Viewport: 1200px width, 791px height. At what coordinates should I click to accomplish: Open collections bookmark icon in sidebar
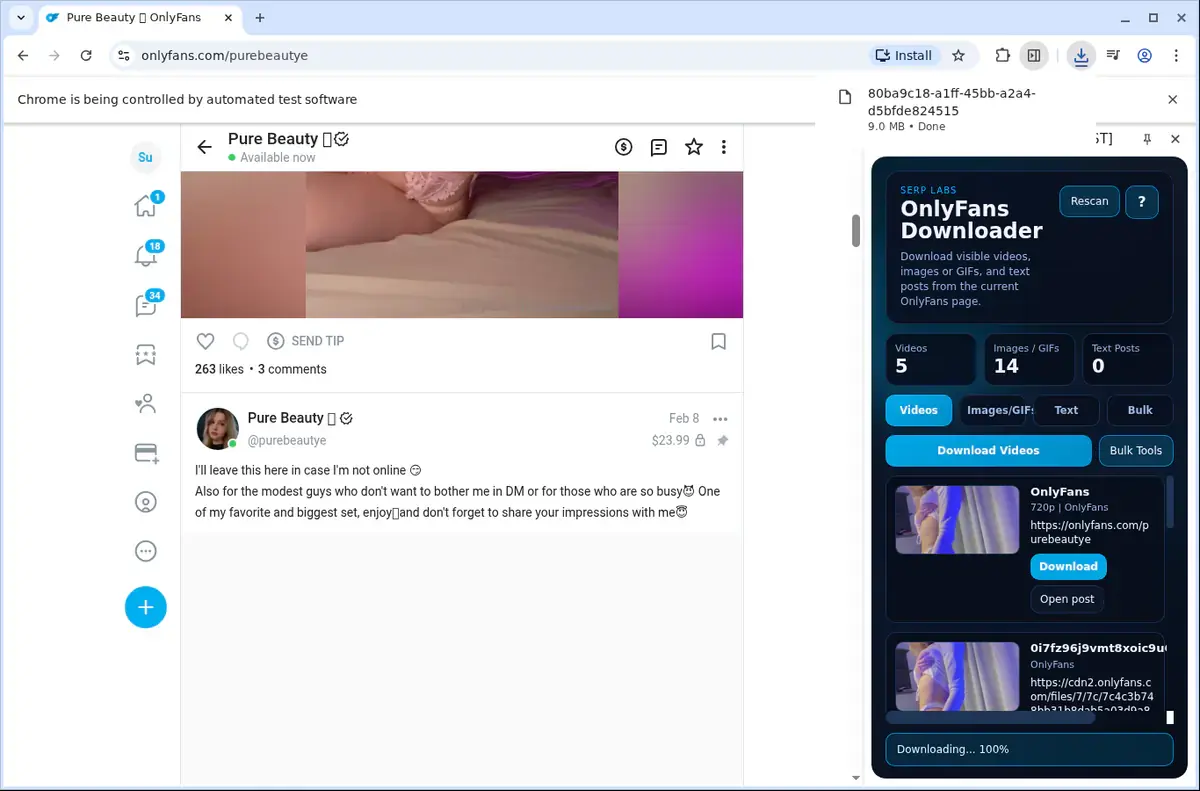coord(146,354)
